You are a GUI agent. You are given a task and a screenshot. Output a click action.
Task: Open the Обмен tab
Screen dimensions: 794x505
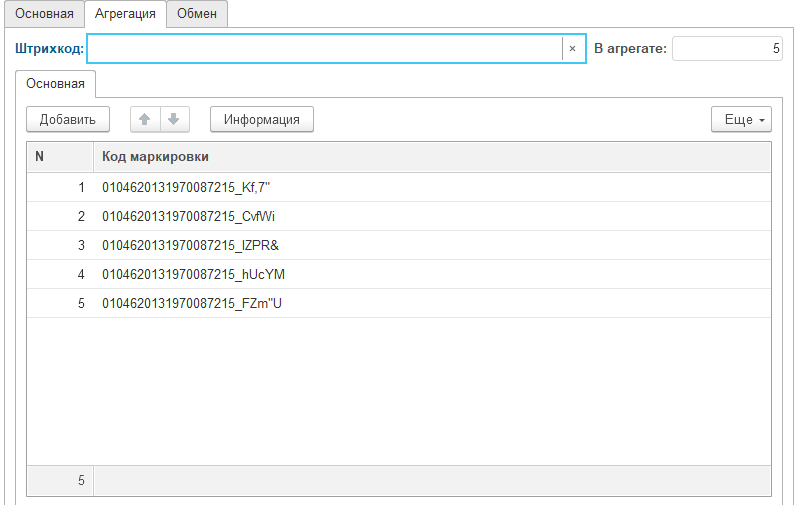pos(197,13)
